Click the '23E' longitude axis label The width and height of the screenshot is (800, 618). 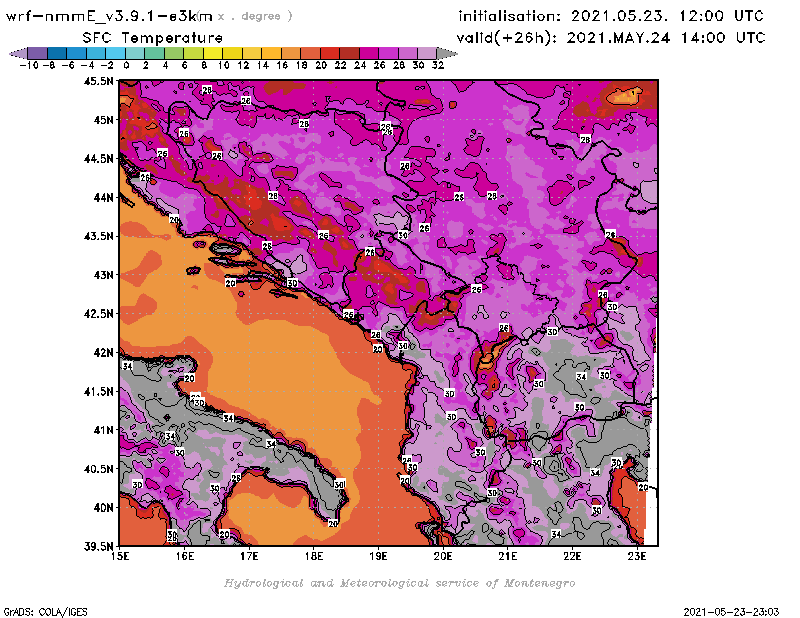coord(637,556)
